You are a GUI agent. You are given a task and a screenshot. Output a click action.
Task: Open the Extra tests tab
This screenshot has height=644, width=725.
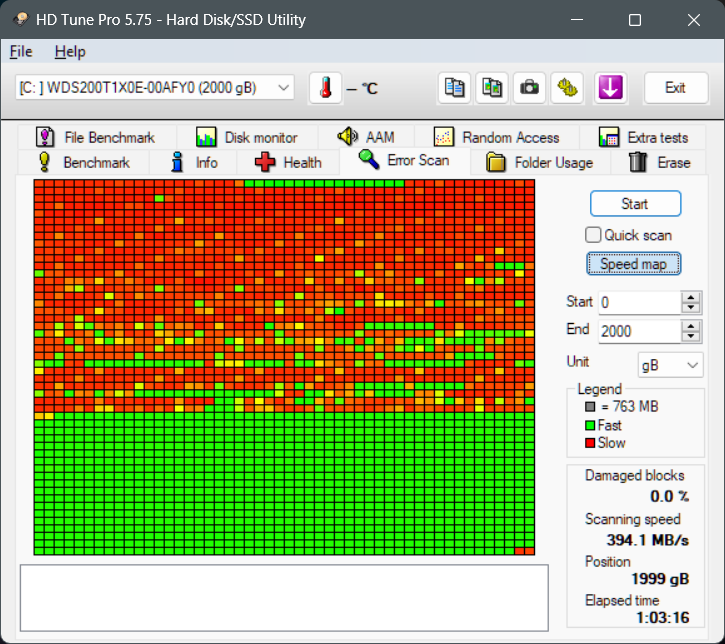pos(643,137)
